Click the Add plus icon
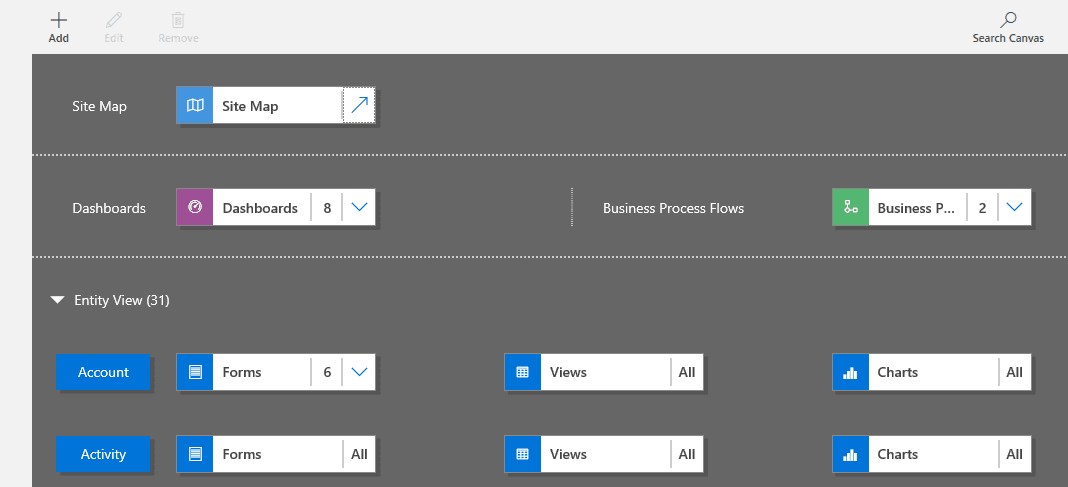1068x487 pixels. 59,20
